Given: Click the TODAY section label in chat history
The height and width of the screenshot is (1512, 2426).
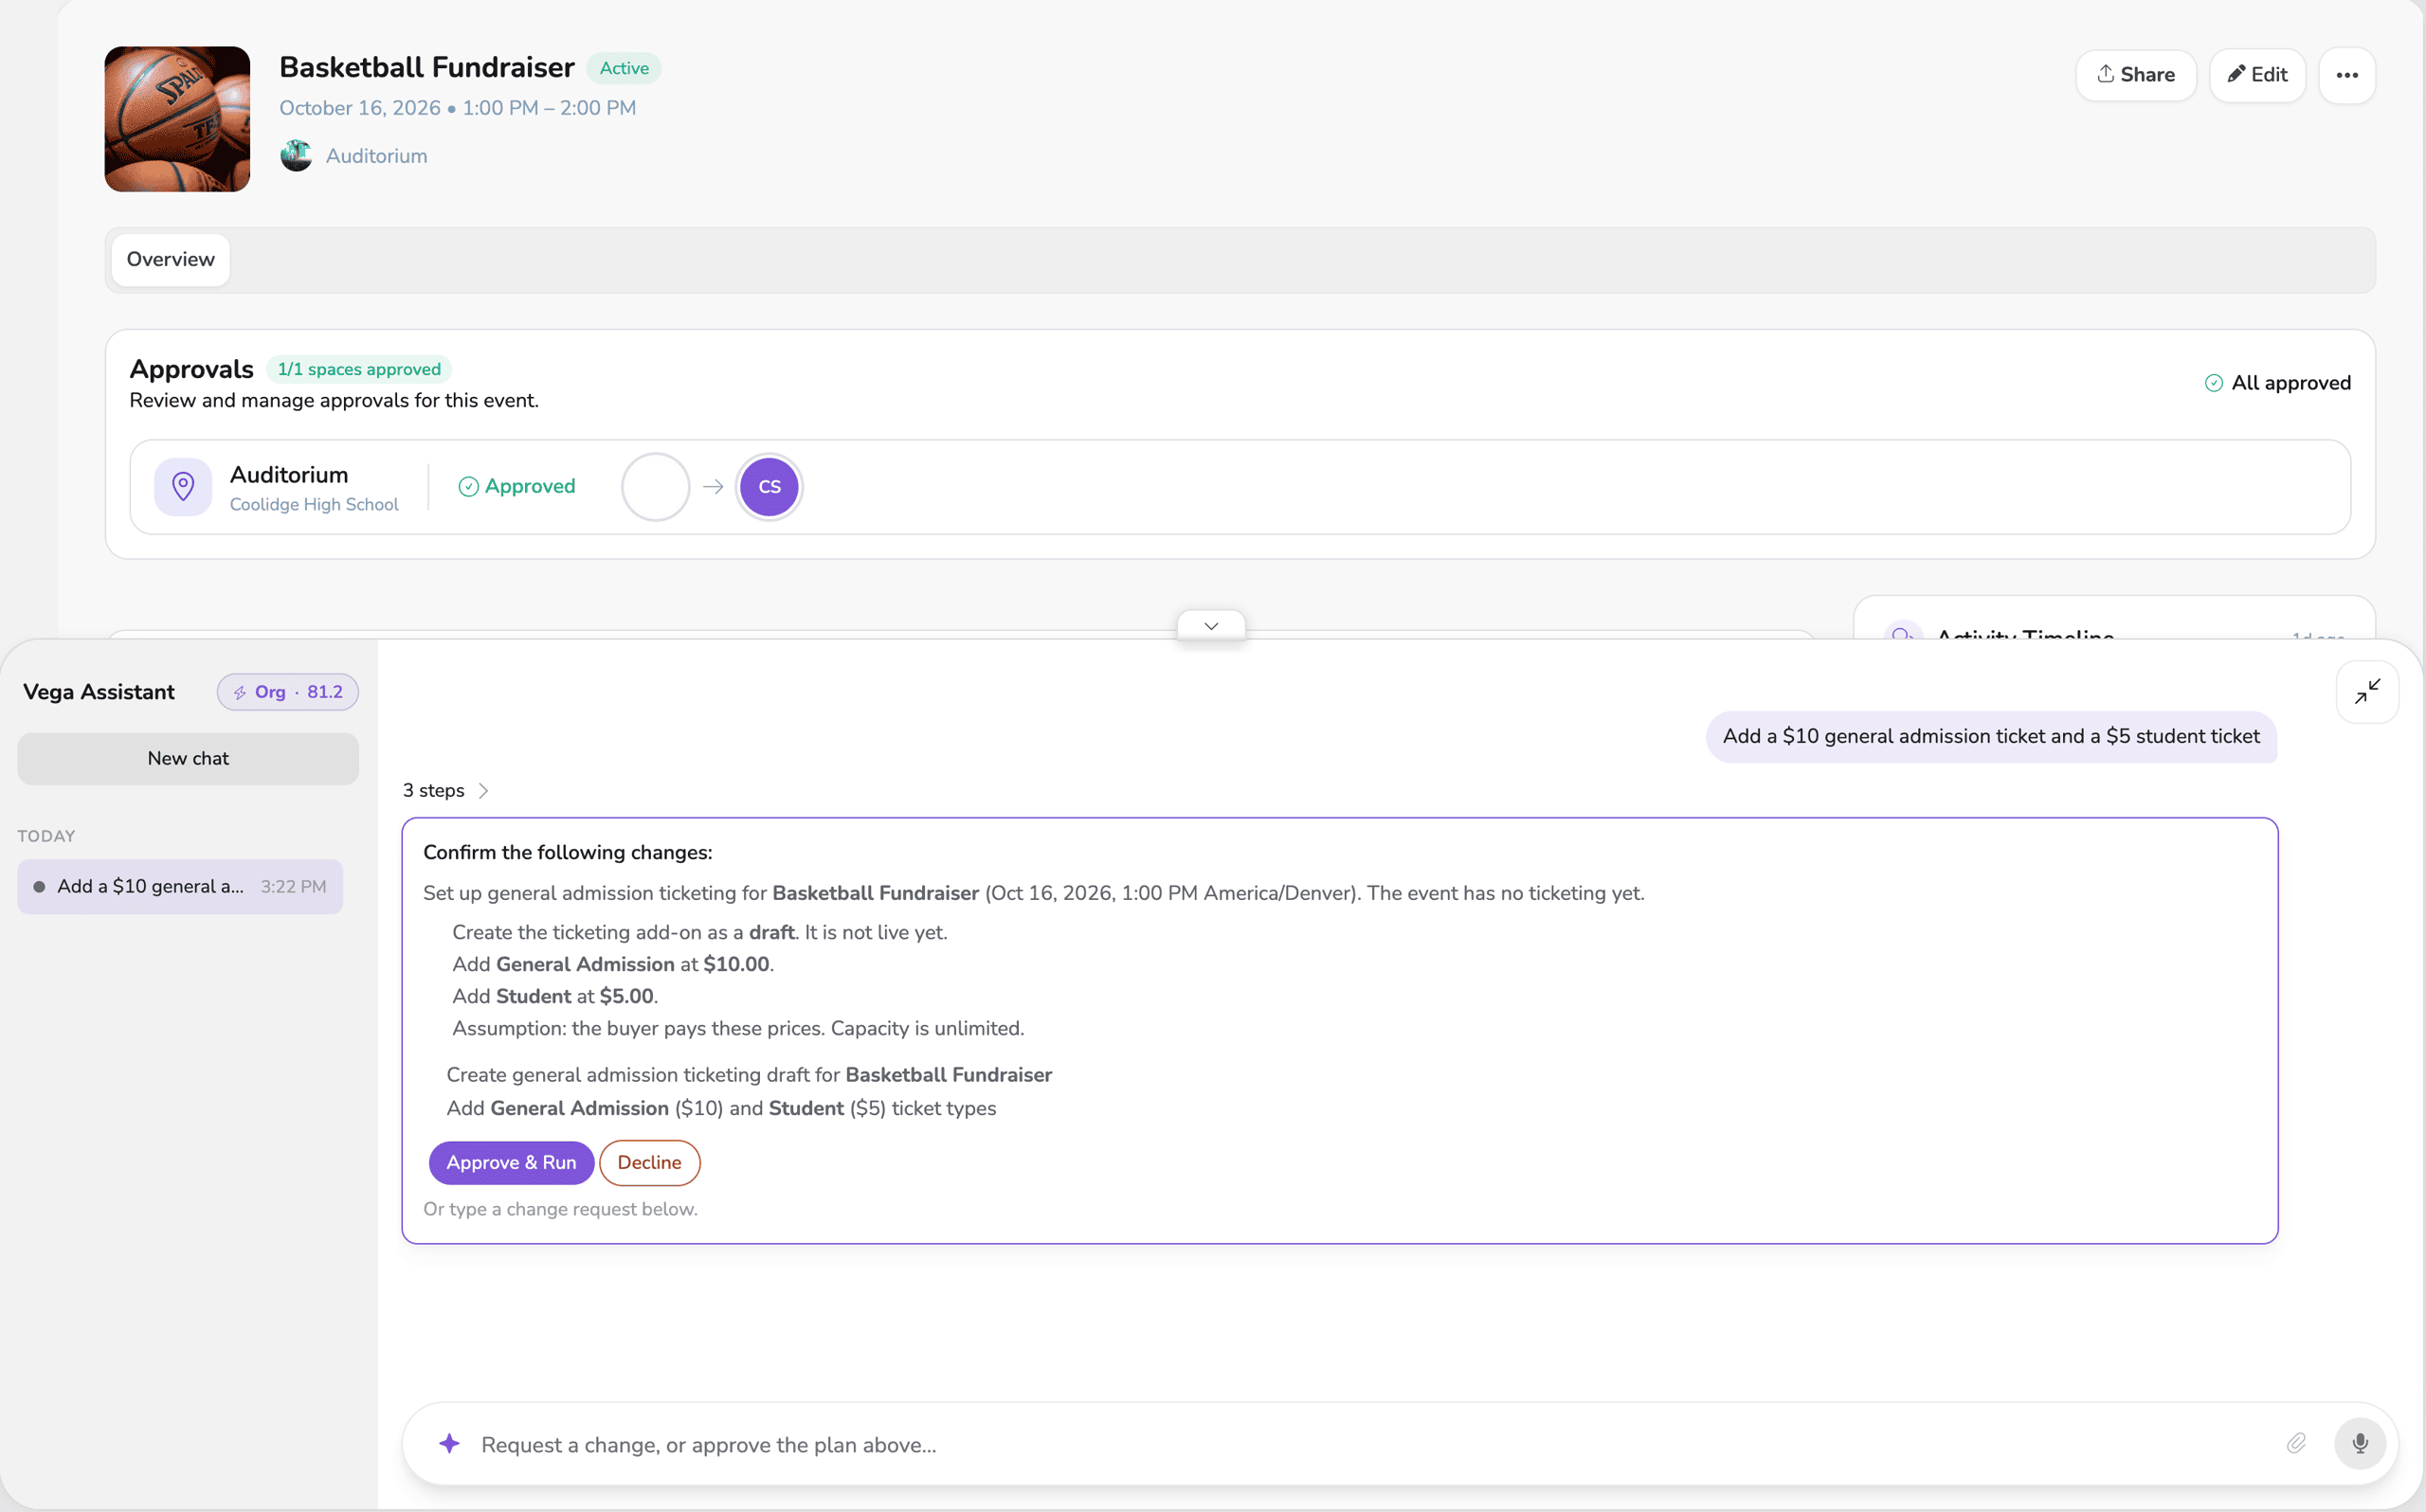Looking at the screenshot, I should point(46,837).
